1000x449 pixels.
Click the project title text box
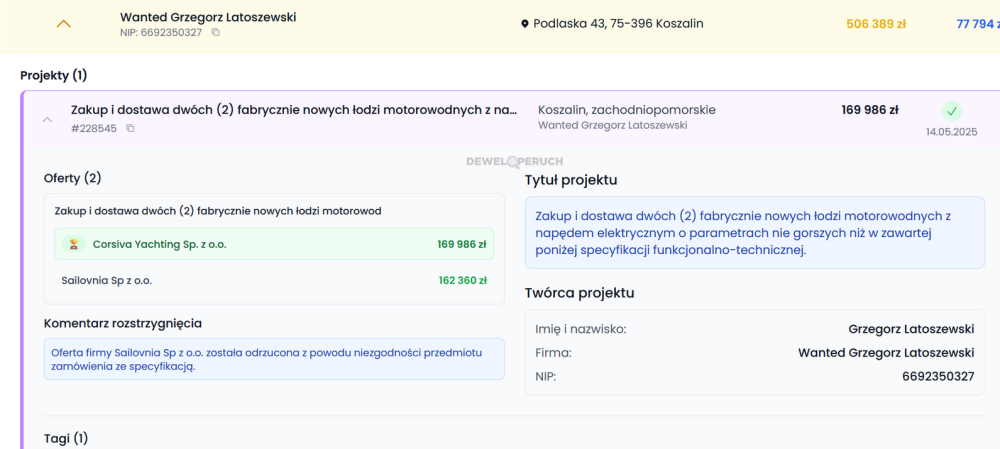pyautogui.click(x=754, y=233)
